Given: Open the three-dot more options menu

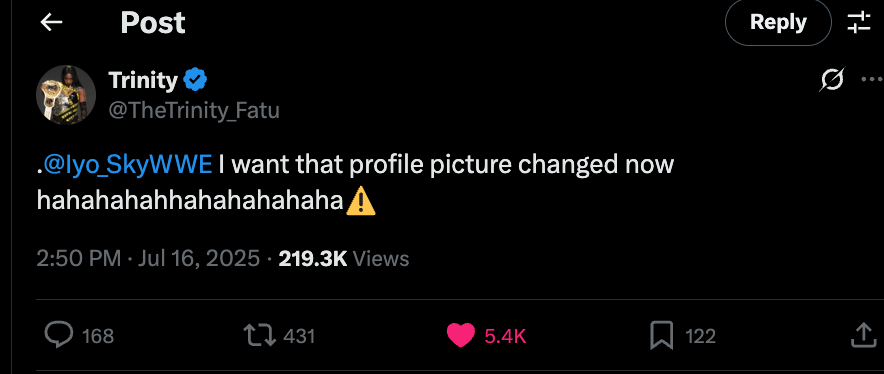Looking at the screenshot, I should tap(873, 80).
